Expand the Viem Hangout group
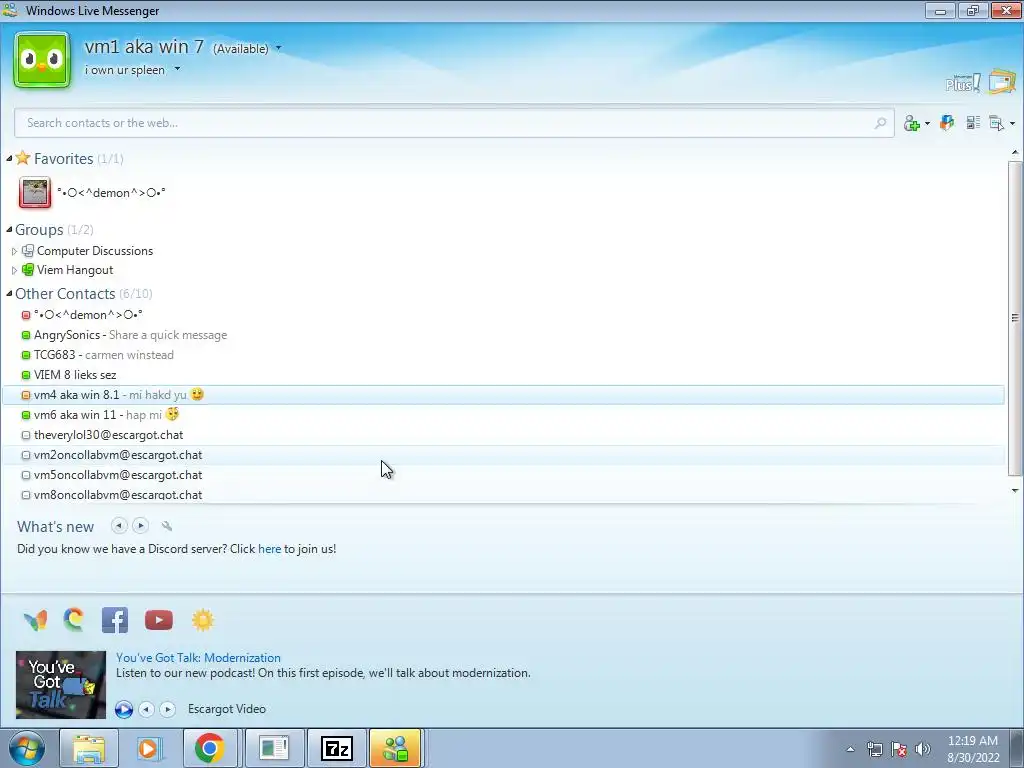 pyautogui.click(x=14, y=270)
